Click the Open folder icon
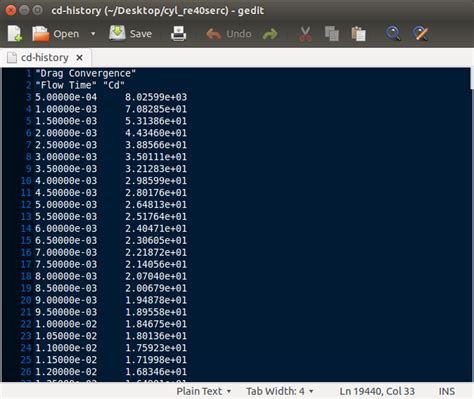The width and height of the screenshot is (474, 399). pyautogui.click(x=41, y=34)
